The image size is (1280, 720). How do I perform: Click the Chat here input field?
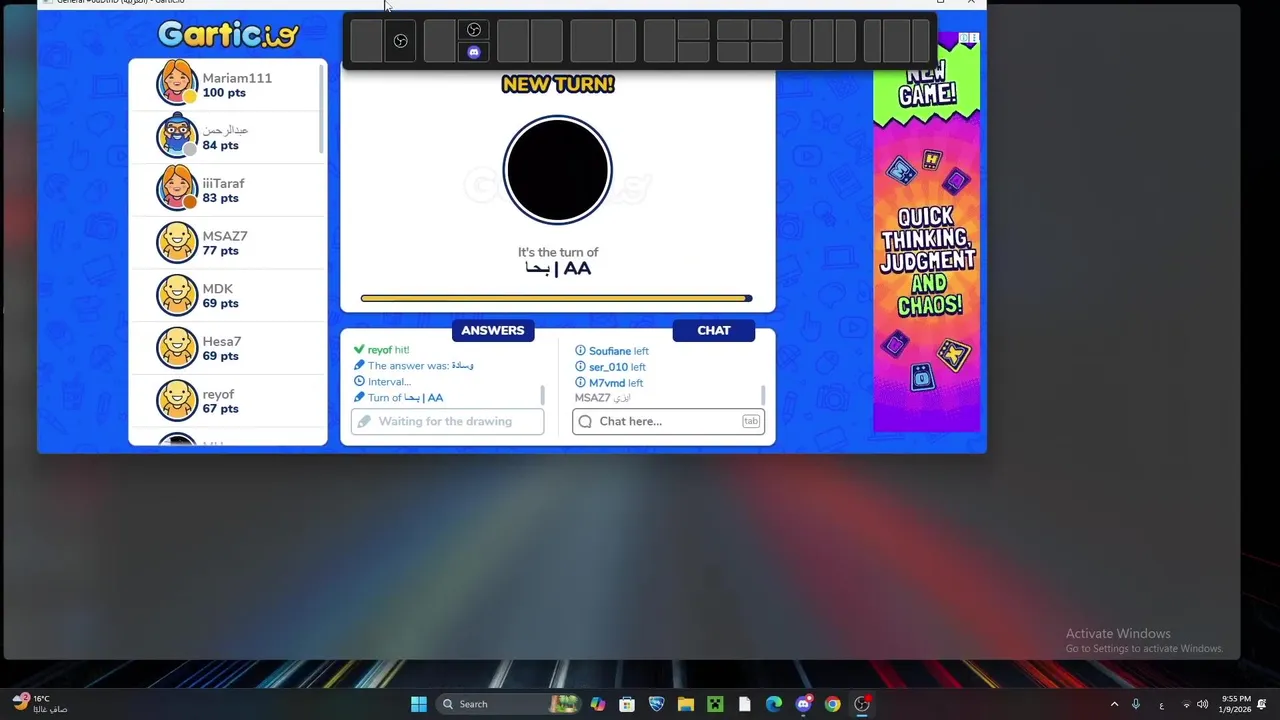(x=668, y=421)
